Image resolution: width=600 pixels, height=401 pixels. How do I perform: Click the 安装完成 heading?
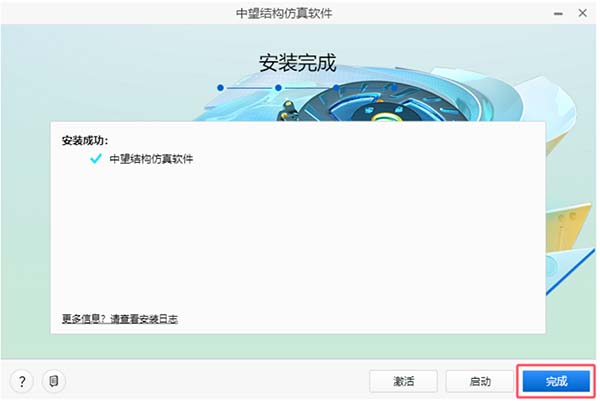pyautogui.click(x=298, y=63)
